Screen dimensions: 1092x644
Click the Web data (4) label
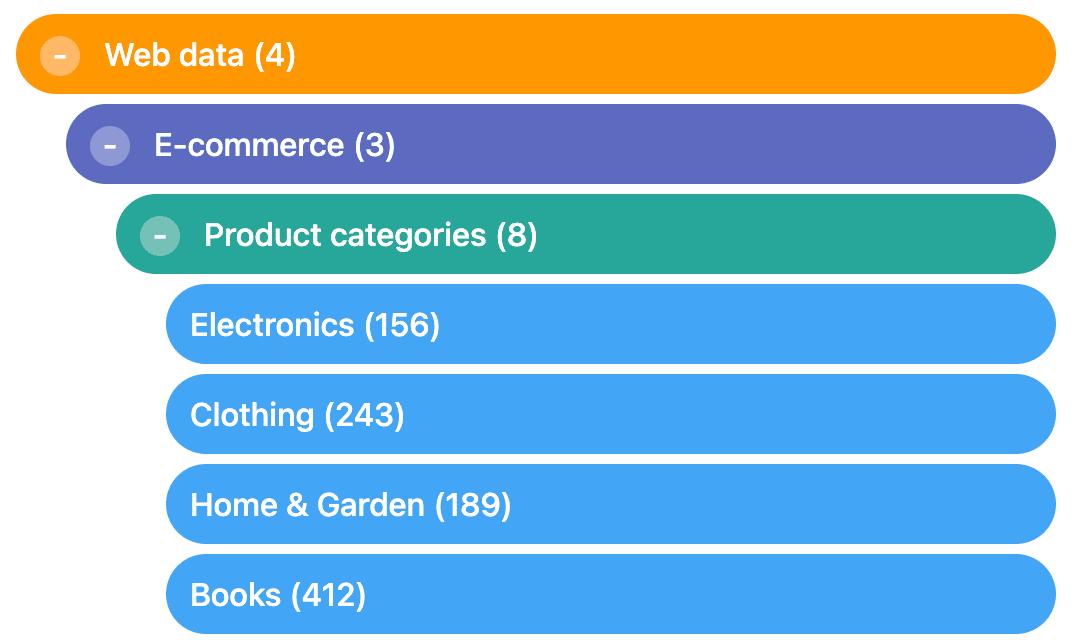200,55
